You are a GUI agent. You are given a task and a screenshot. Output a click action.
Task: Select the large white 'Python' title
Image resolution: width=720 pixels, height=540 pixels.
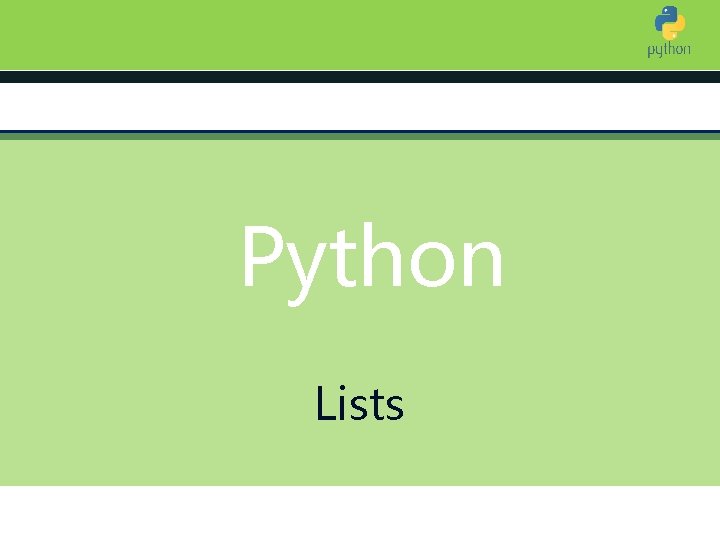(372, 263)
